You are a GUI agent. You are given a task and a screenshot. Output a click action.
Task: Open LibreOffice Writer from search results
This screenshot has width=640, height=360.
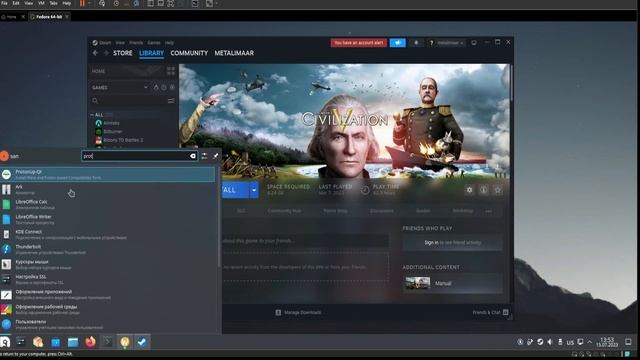[x=108, y=220]
